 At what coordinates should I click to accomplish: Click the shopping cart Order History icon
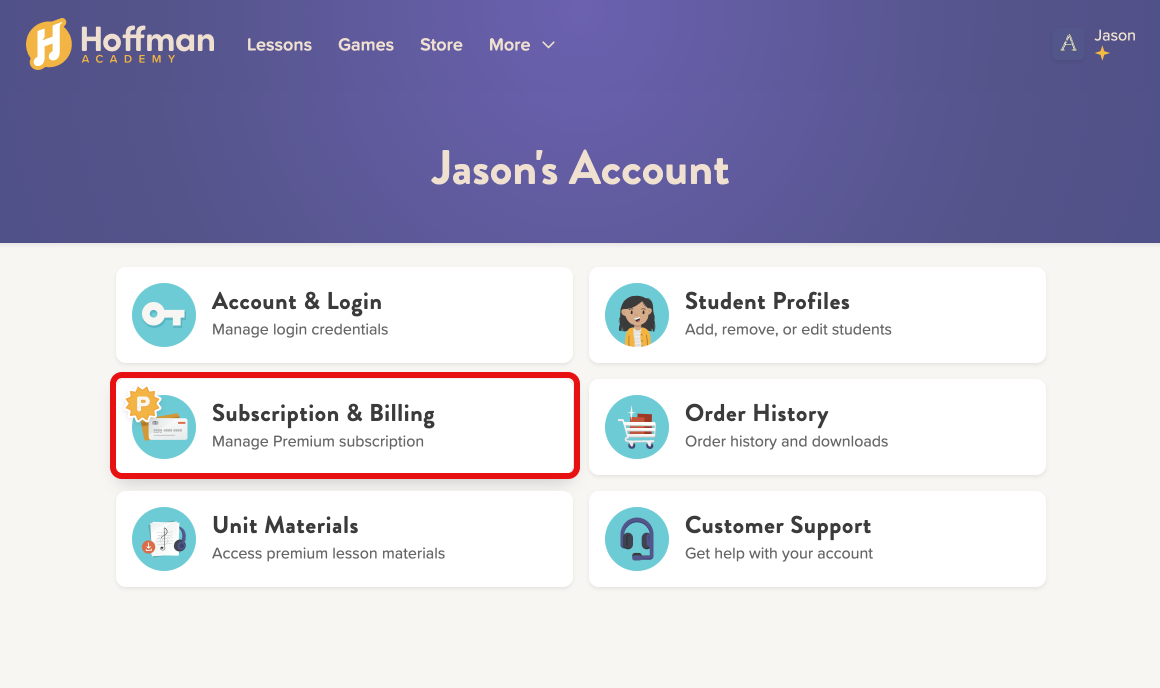(637, 427)
